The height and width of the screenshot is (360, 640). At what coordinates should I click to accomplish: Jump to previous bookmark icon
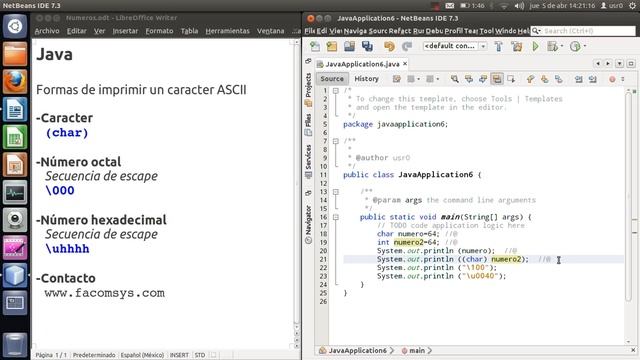coord(530,79)
